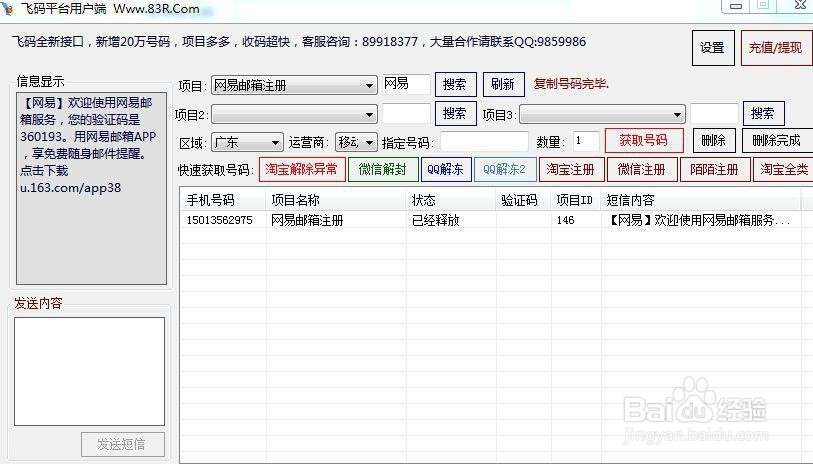Click the QQ解冻 quick button
The height and width of the screenshot is (464, 813).
[x=446, y=170]
